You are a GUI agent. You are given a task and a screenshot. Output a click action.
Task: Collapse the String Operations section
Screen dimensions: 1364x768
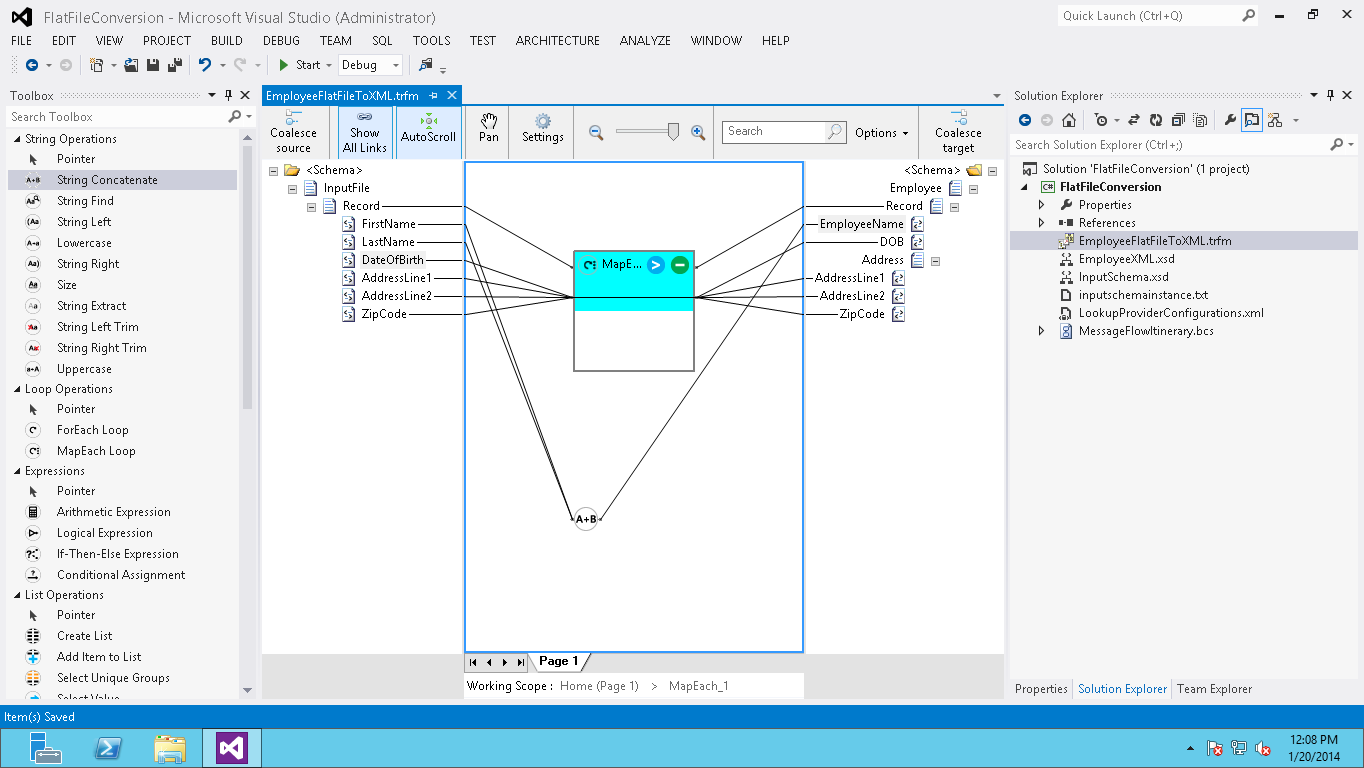click(16, 139)
